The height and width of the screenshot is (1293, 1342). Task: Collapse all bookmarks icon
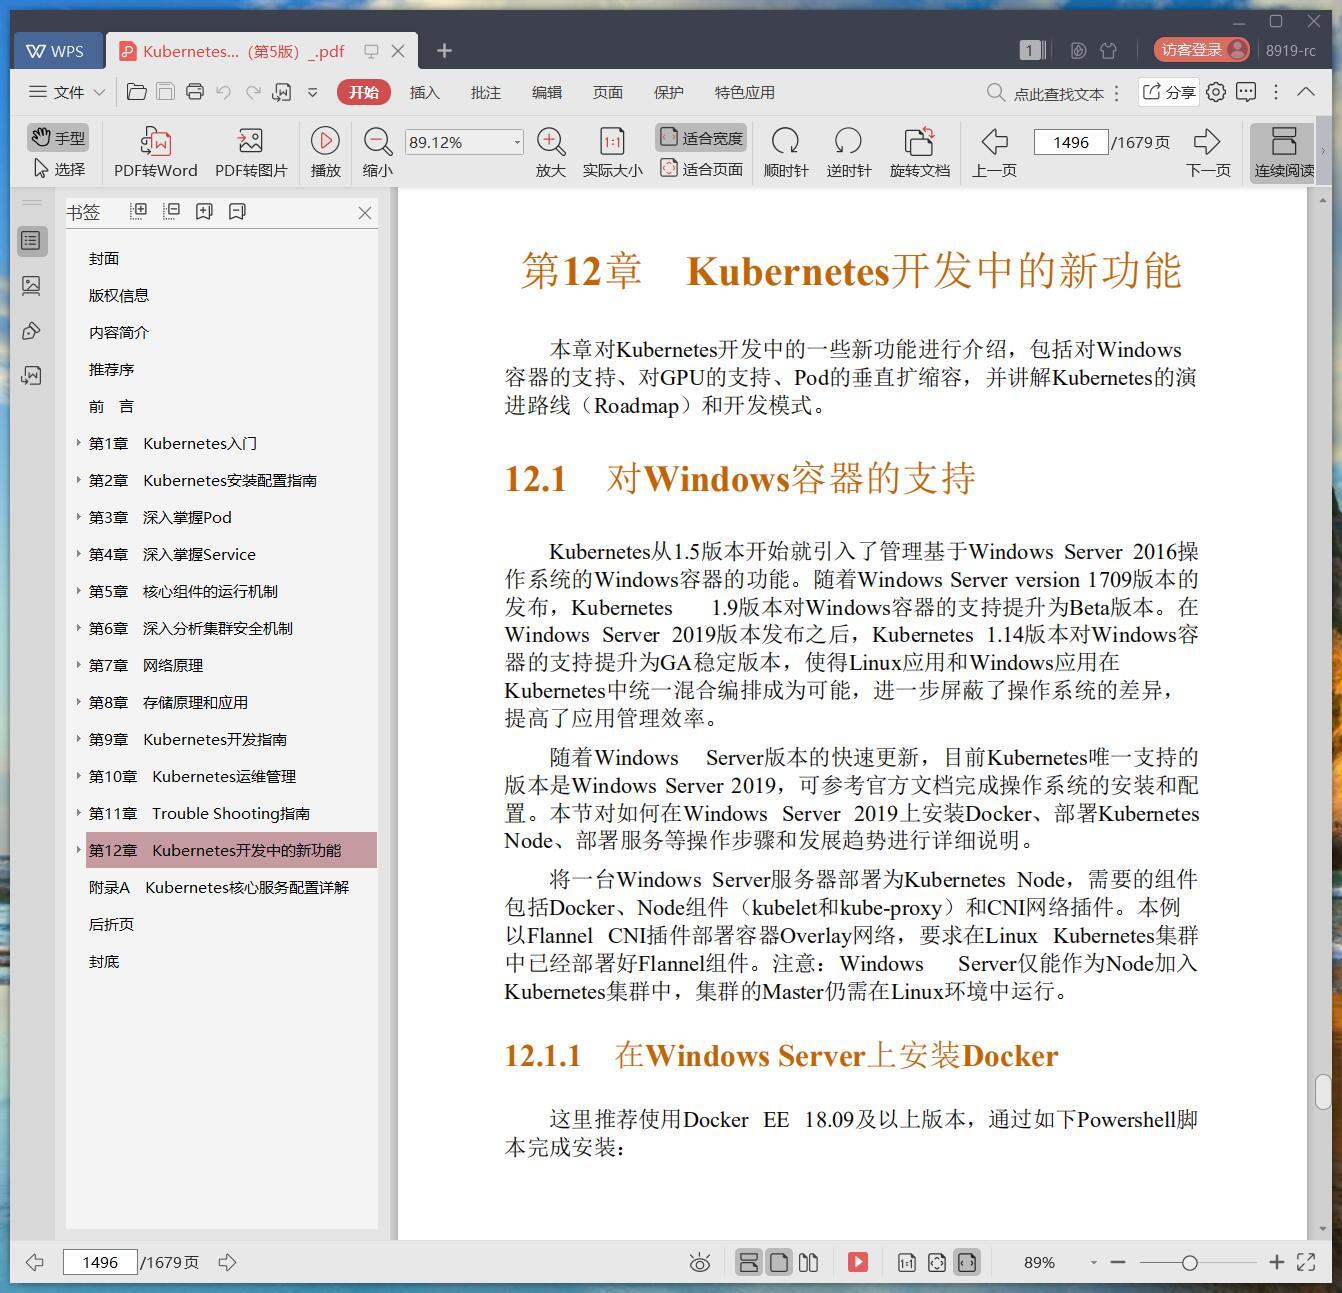(x=171, y=211)
